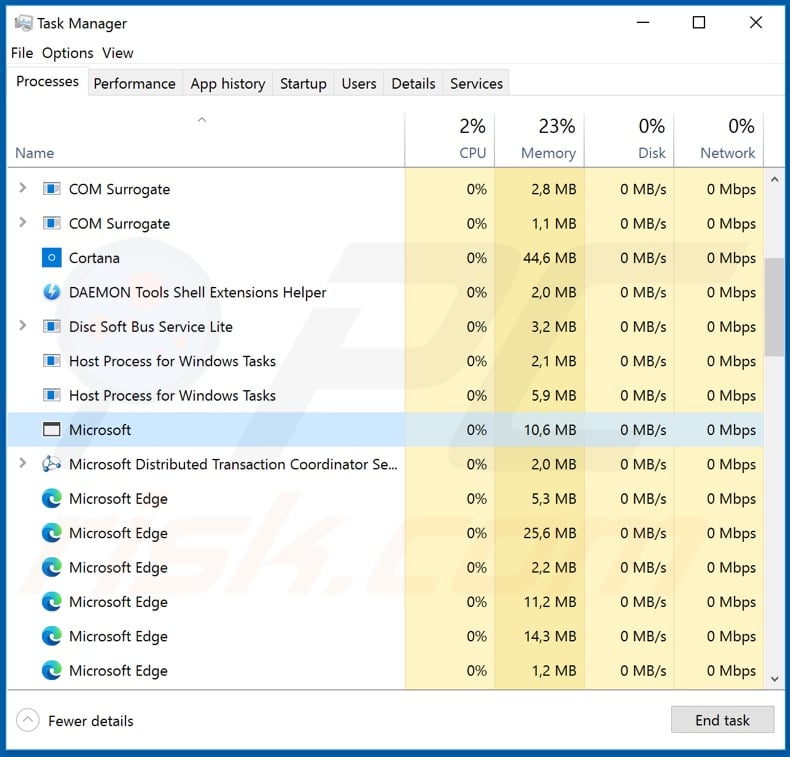This screenshot has width=790, height=757.
Task: Maximize the Task Manager window
Action: click(699, 23)
